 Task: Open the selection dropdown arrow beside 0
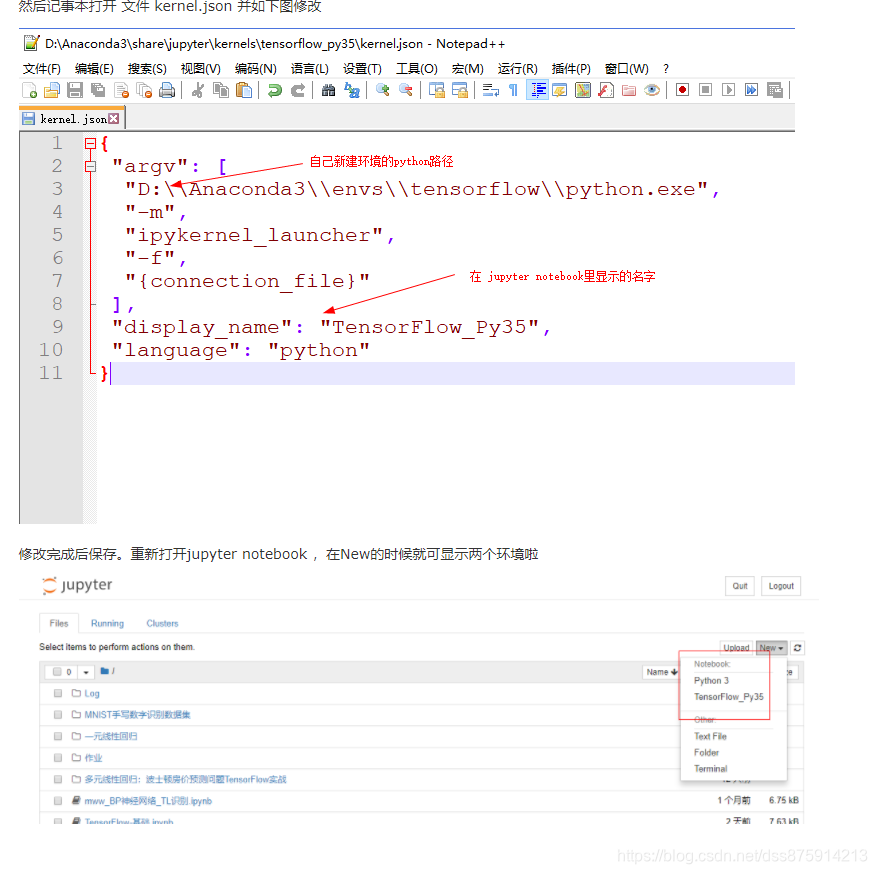[x=86, y=672]
